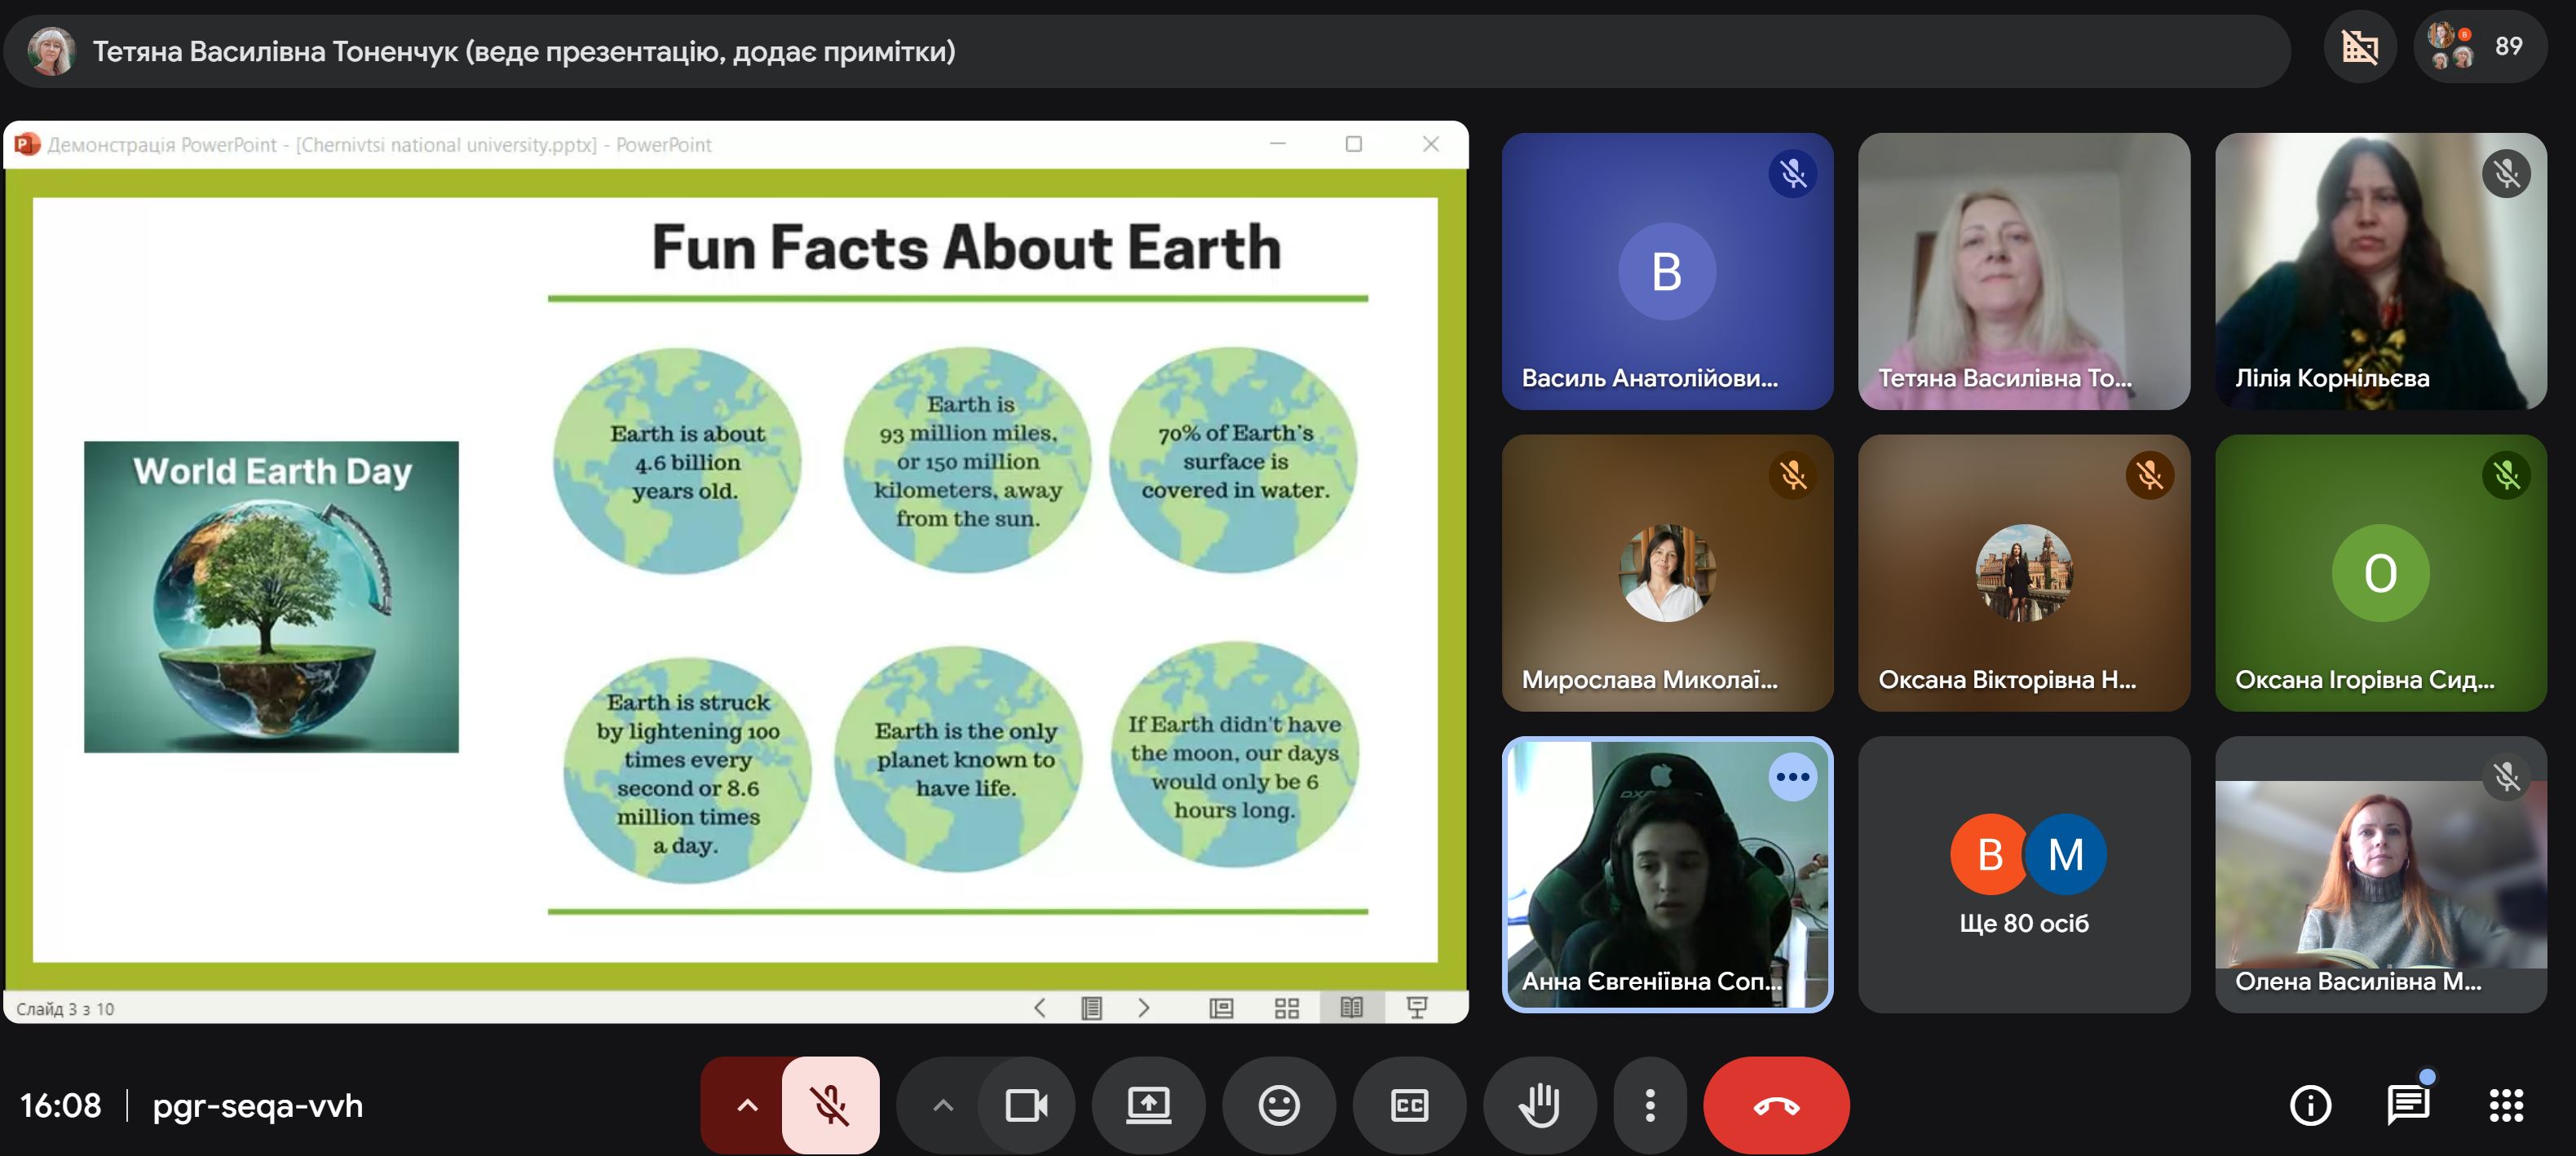Open the emoji reactions button

point(1279,1105)
